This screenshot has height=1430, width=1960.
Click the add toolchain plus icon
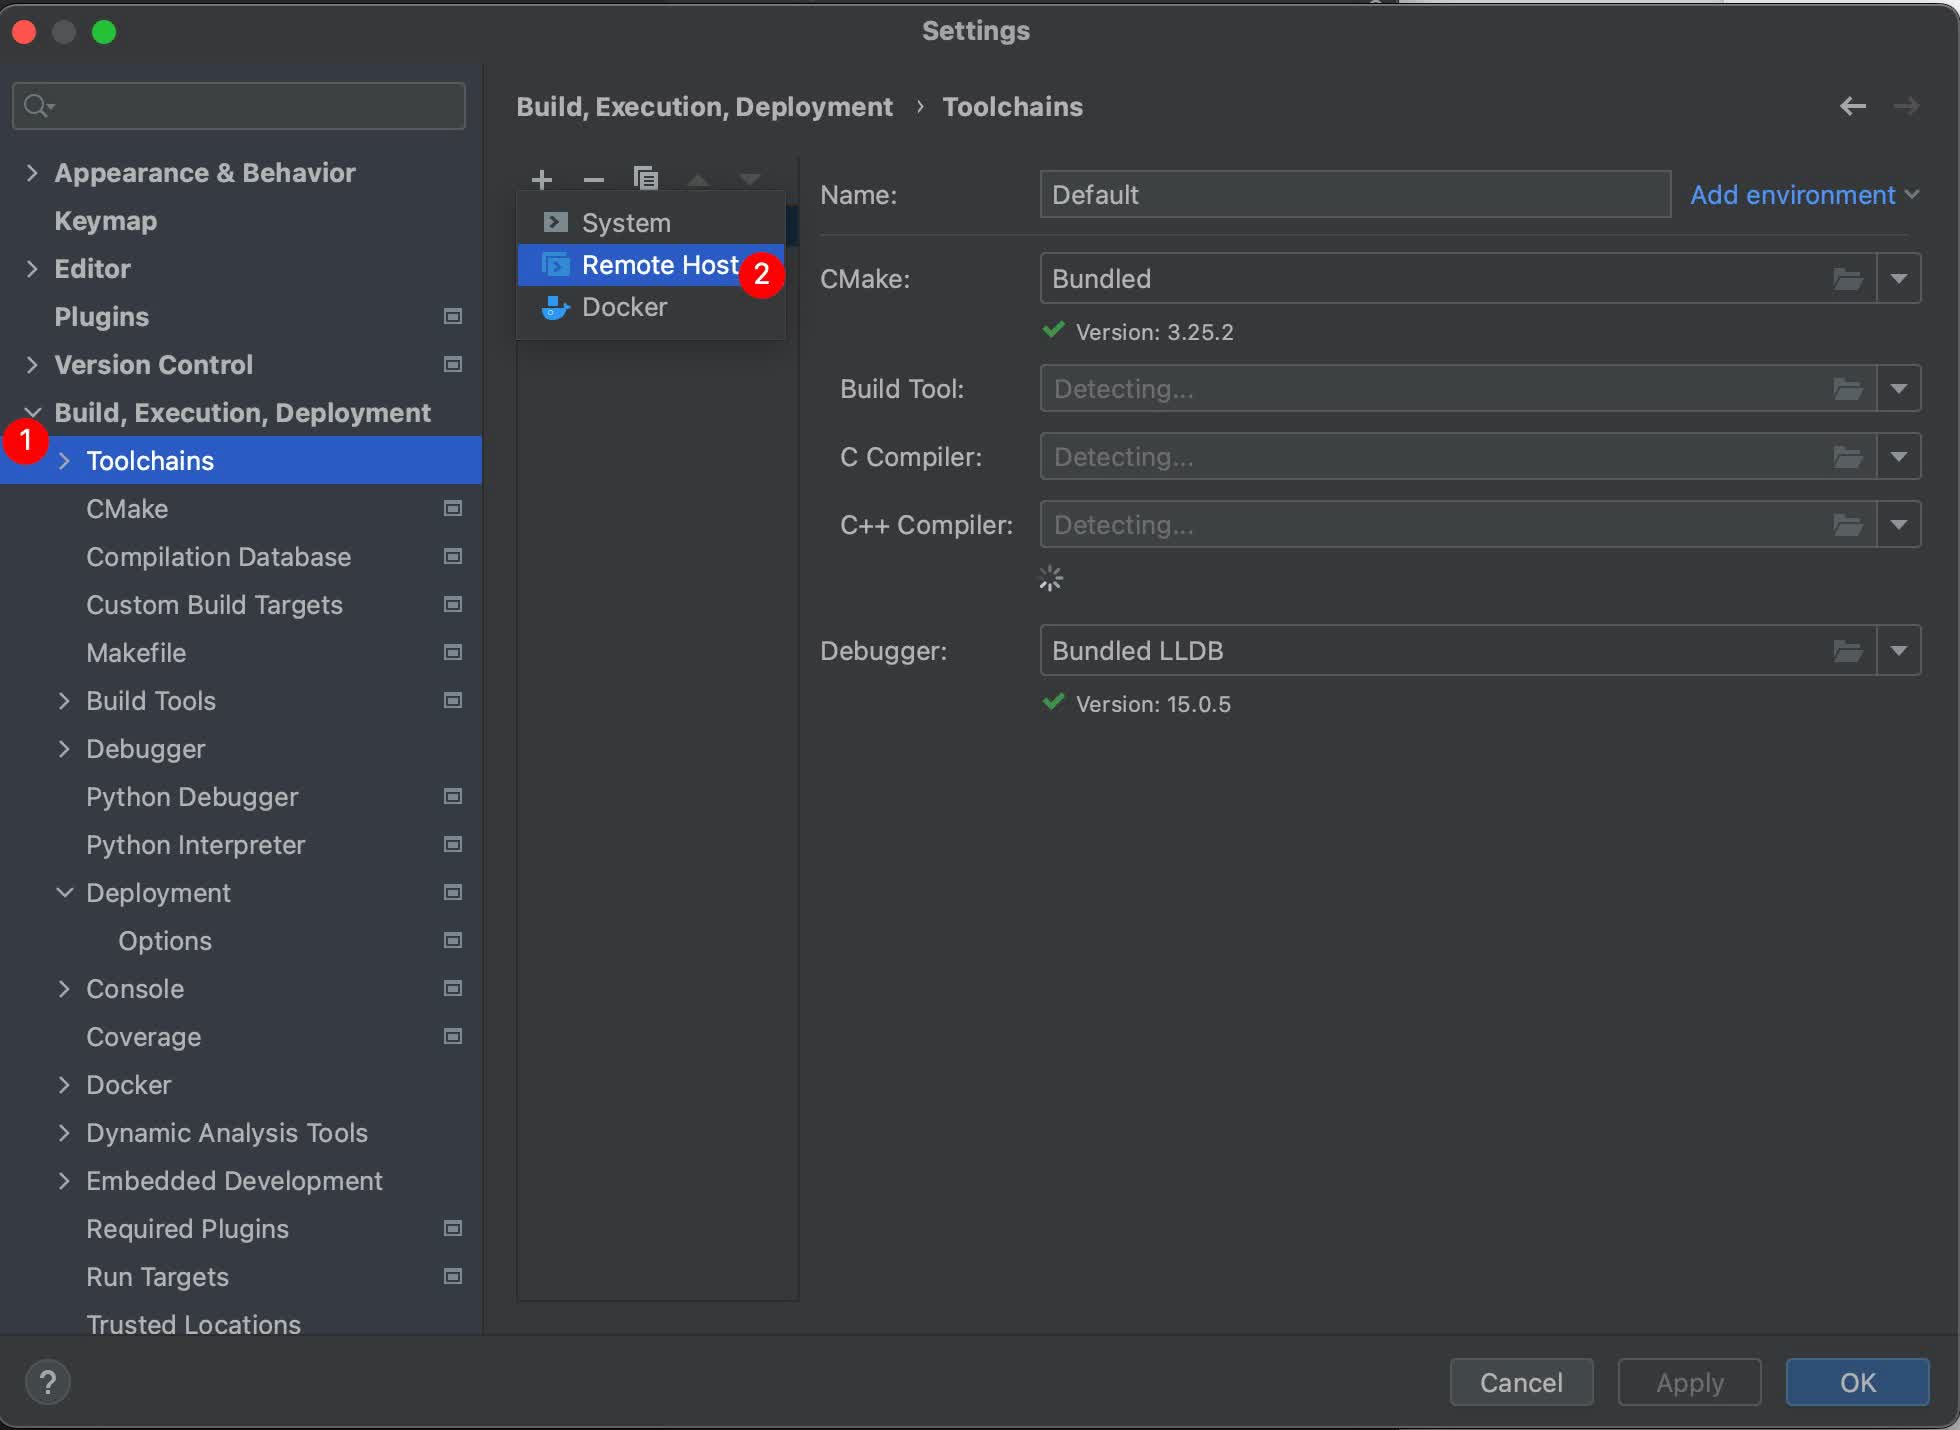pos(542,180)
